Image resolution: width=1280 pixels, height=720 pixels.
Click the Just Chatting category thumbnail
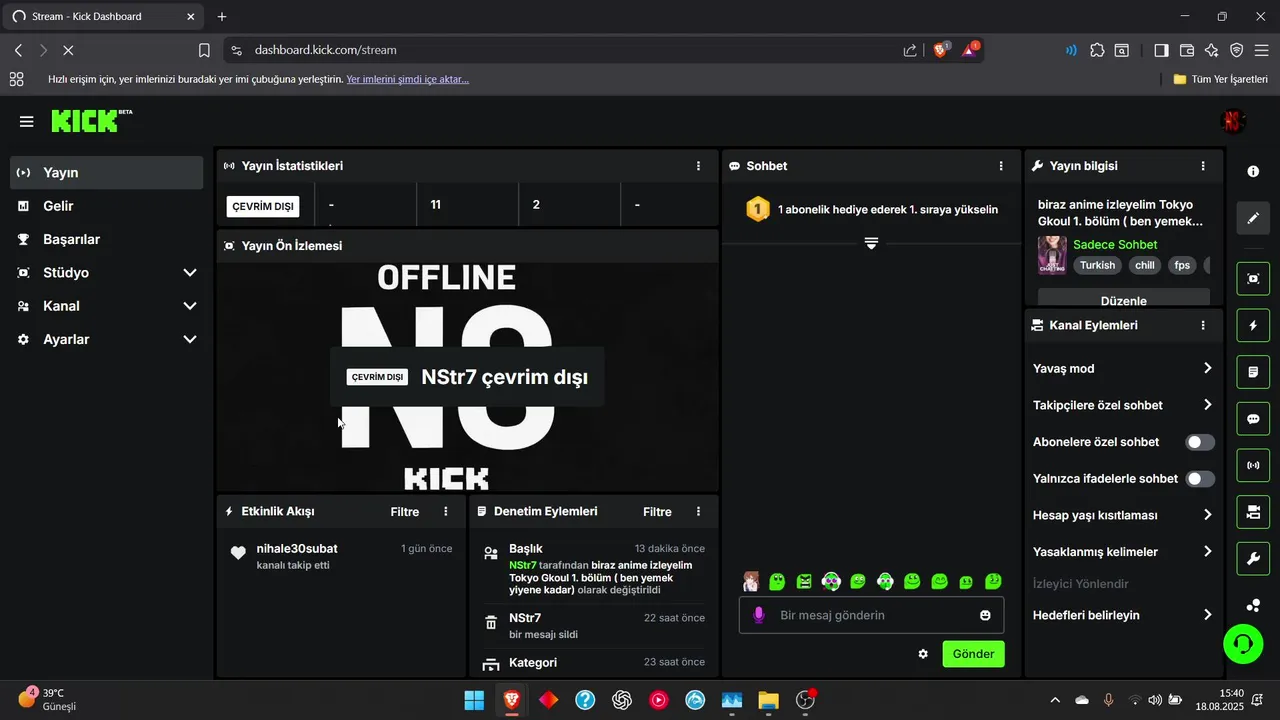coord(1052,255)
